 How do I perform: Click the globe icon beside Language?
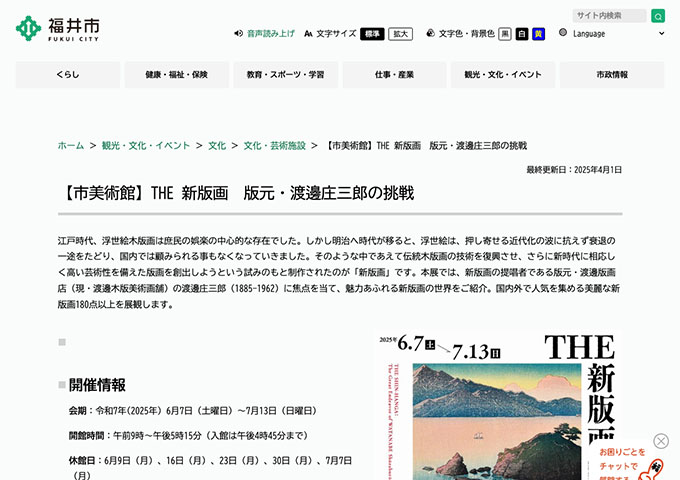coord(563,33)
